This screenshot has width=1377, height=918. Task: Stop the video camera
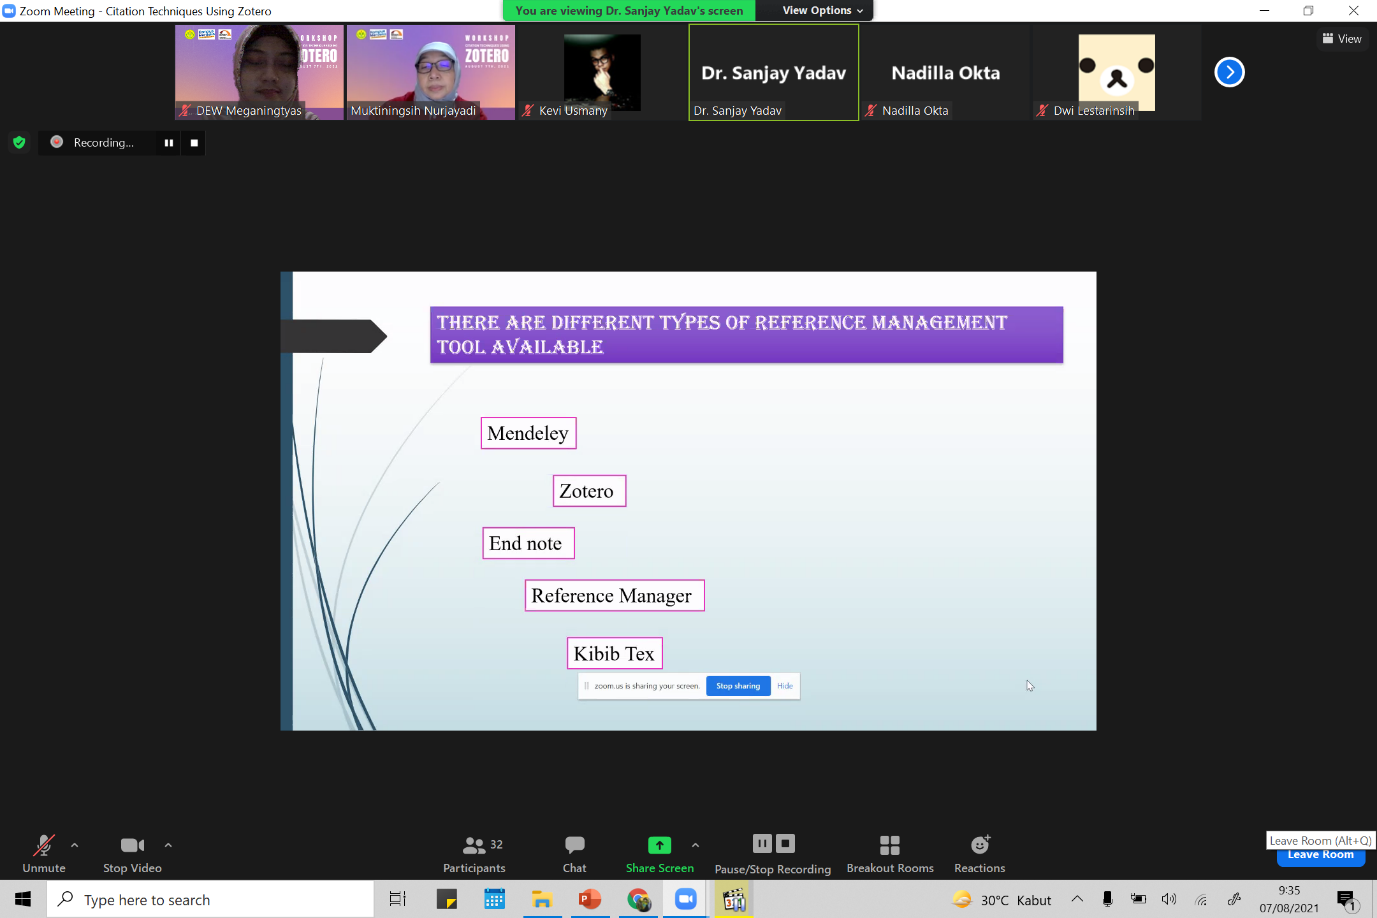(132, 853)
